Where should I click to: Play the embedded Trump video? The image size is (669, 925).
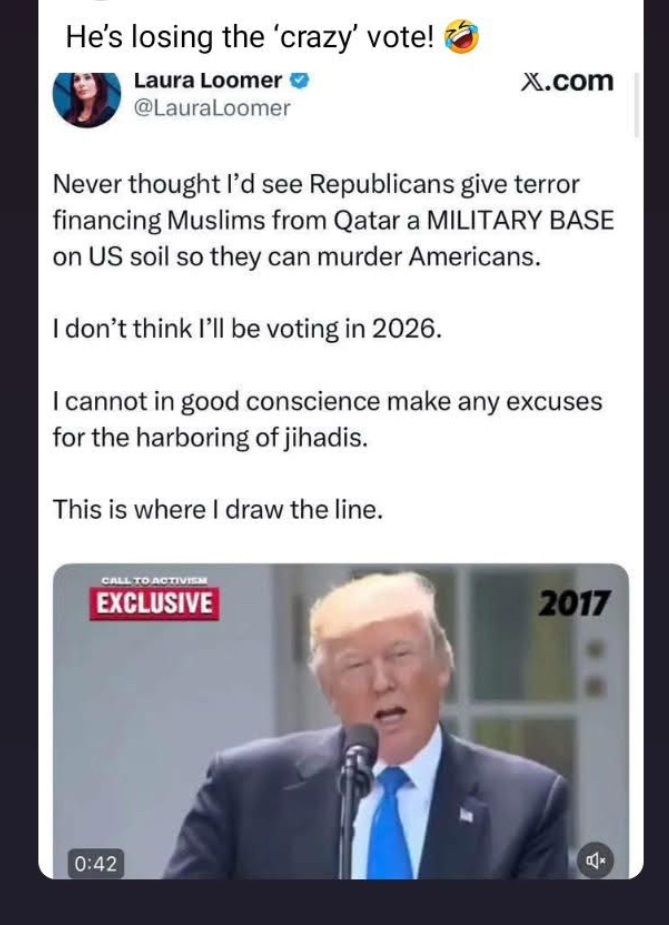coord(341,721)
